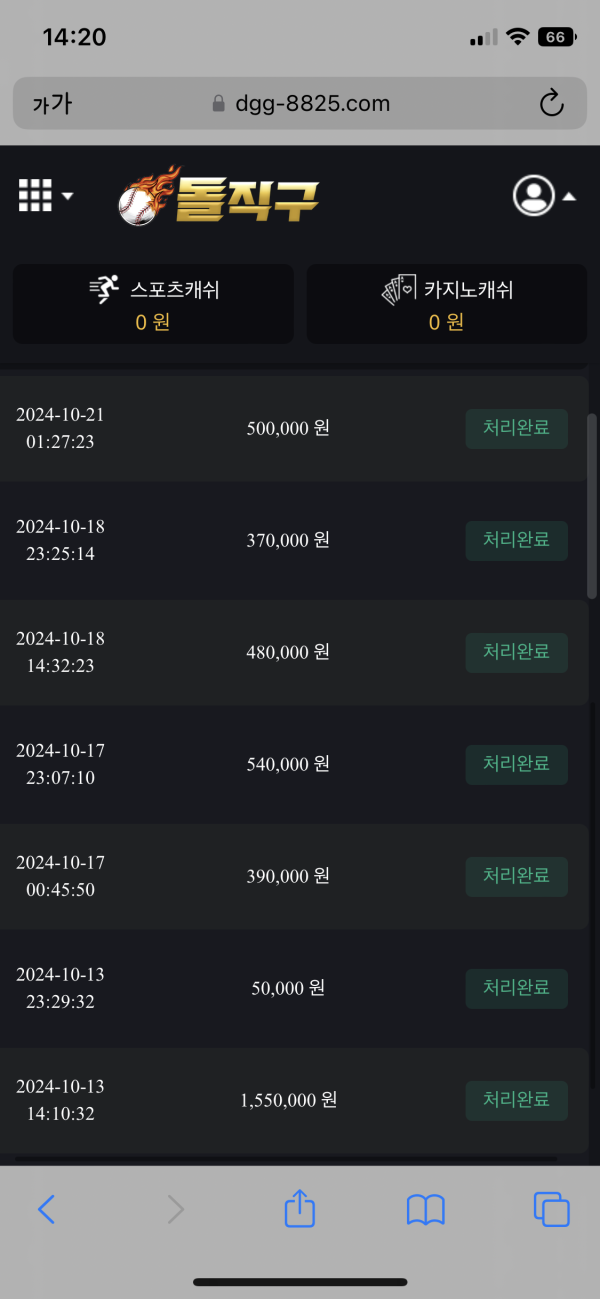Tap the flaming baseball site logo
The height and width of the screenshot is (1299, 600).
(218, 196)
